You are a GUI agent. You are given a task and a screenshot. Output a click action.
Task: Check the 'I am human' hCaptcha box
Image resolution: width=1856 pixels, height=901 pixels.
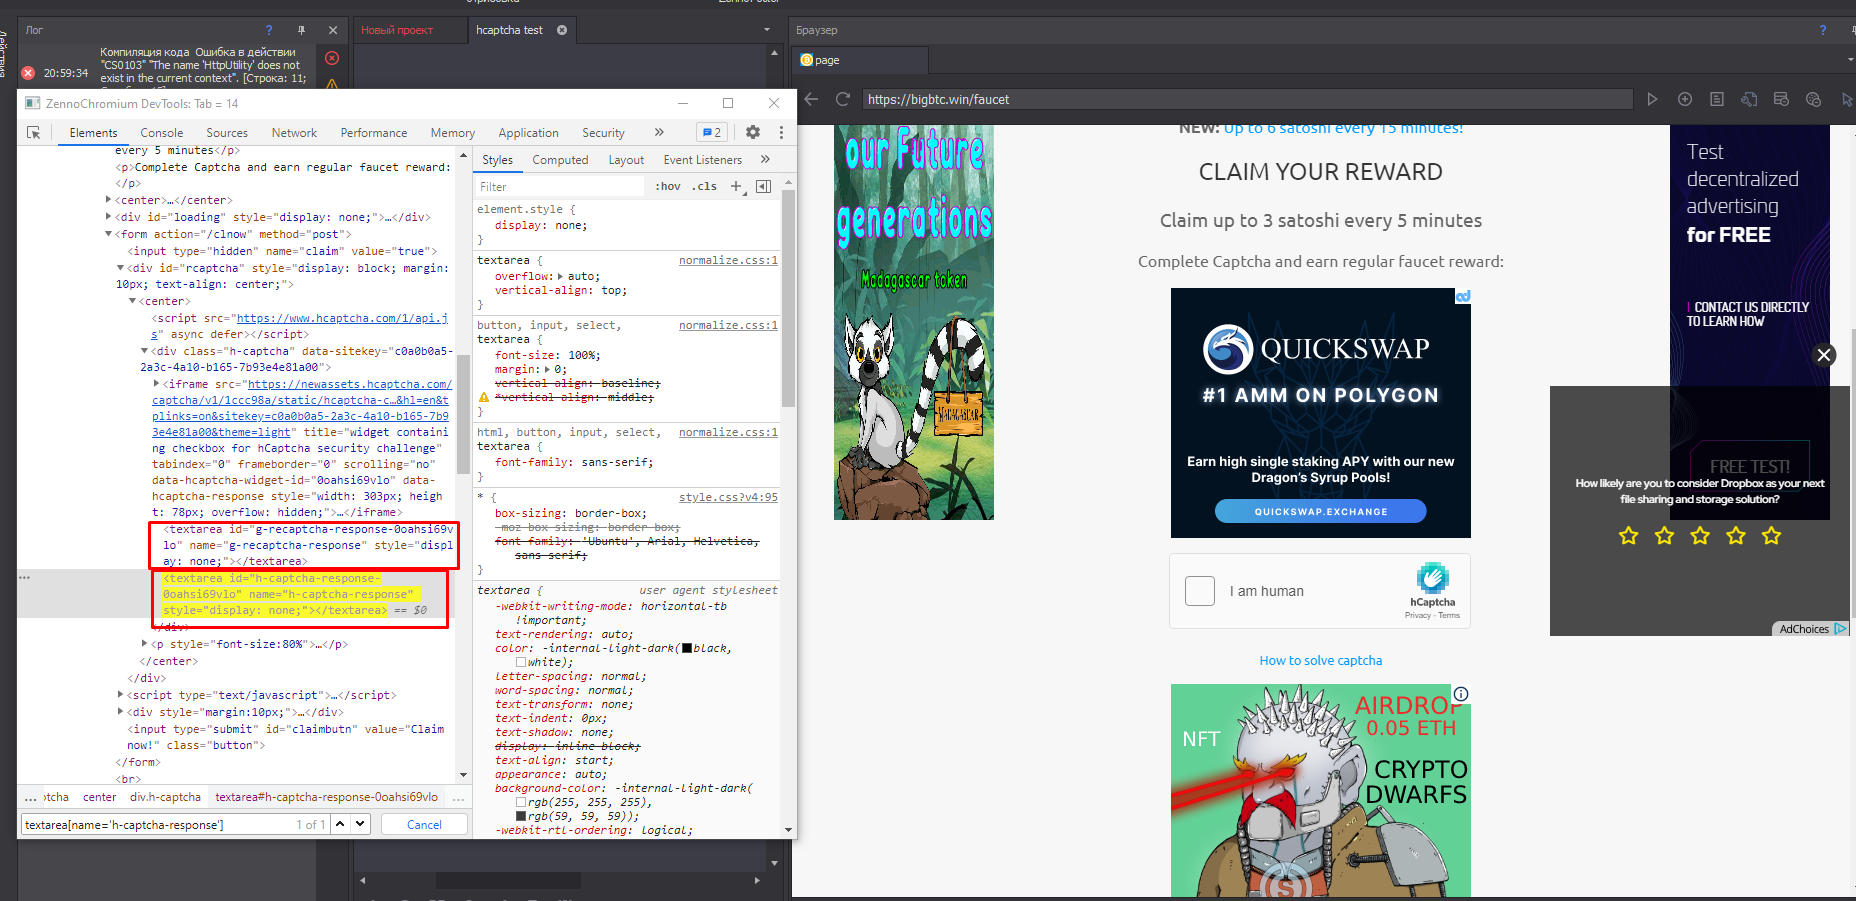coord(1199,591)
